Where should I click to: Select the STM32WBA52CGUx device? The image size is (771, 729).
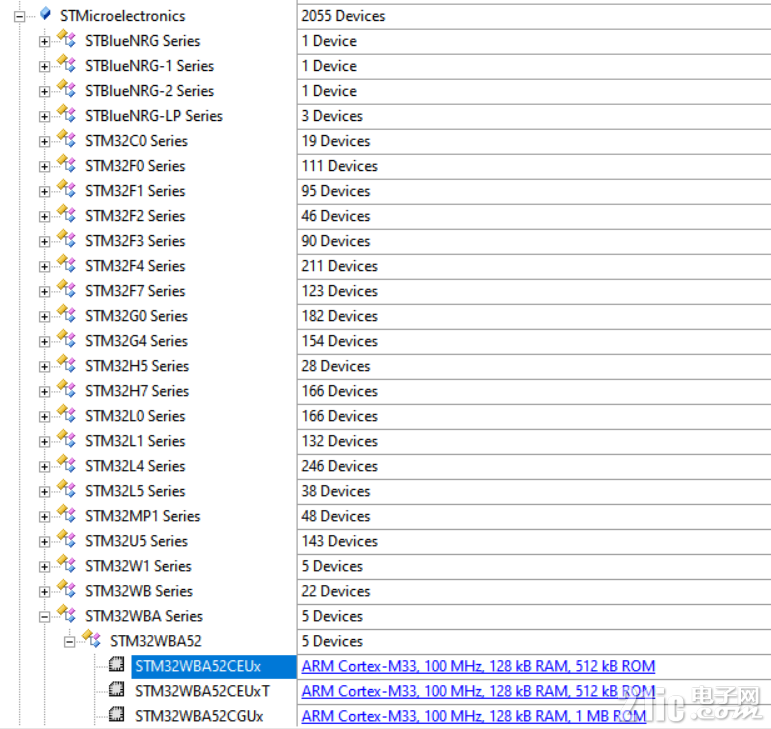199,716
